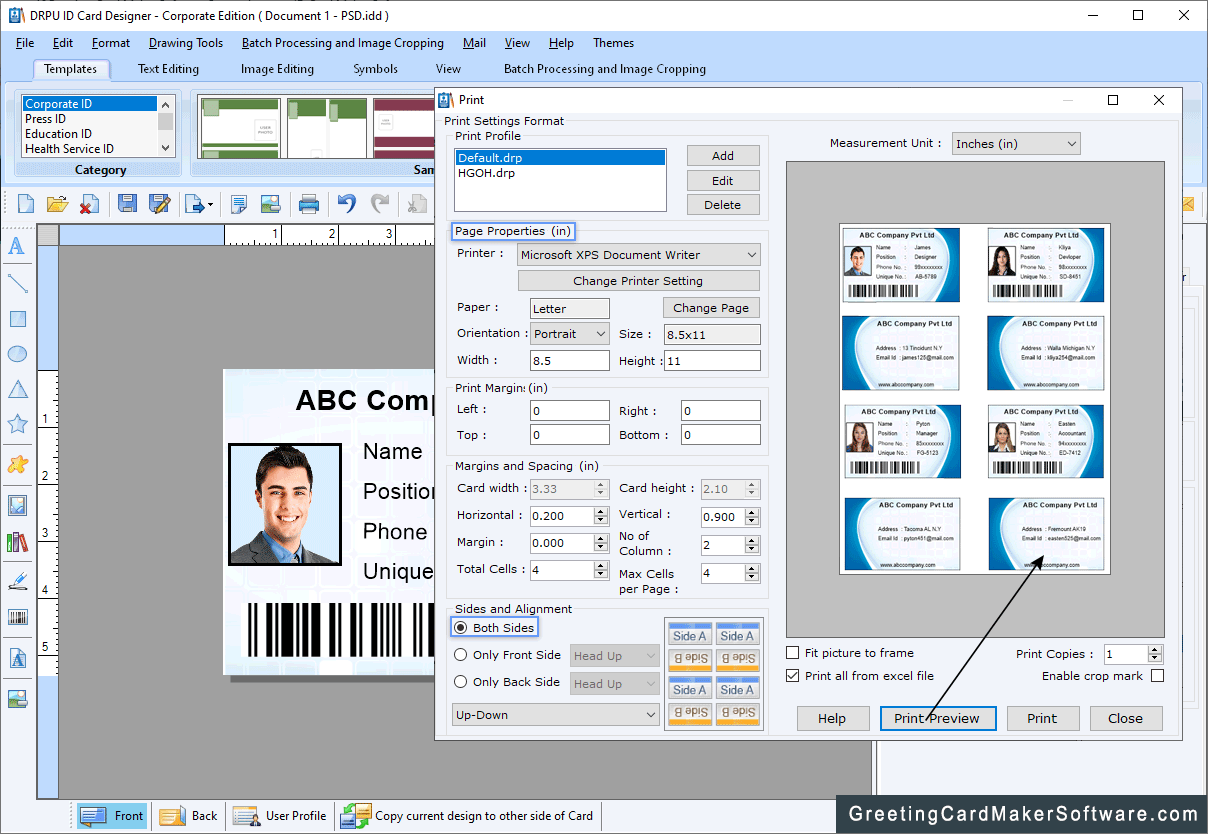Click the Left print margin field

pos(570,410)
